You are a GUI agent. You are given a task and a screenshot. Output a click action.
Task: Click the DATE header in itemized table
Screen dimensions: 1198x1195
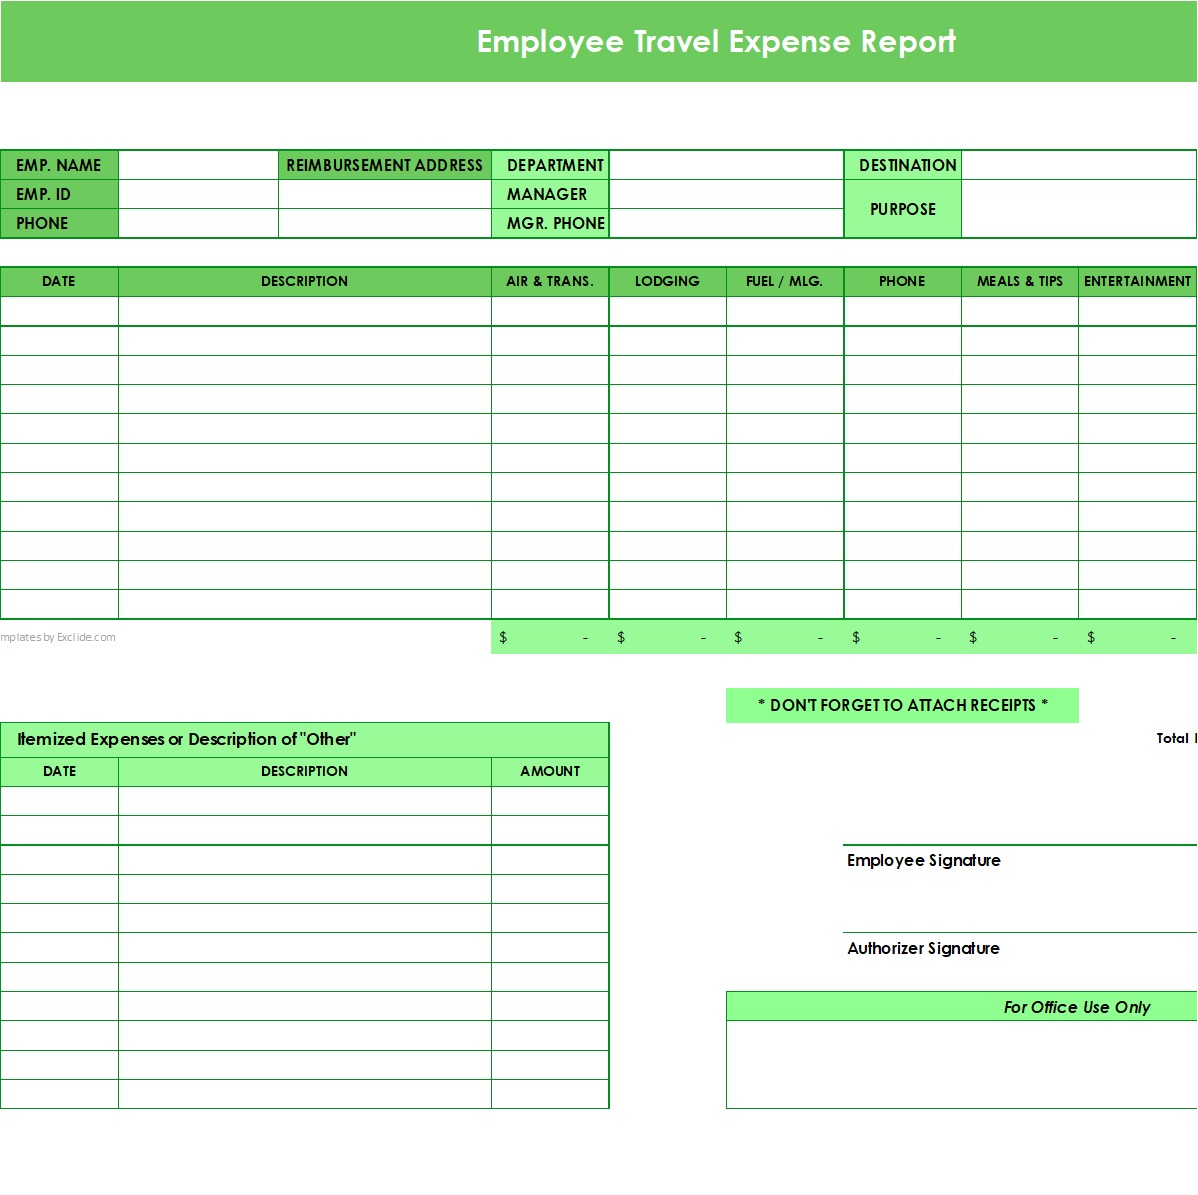point(59,772)
